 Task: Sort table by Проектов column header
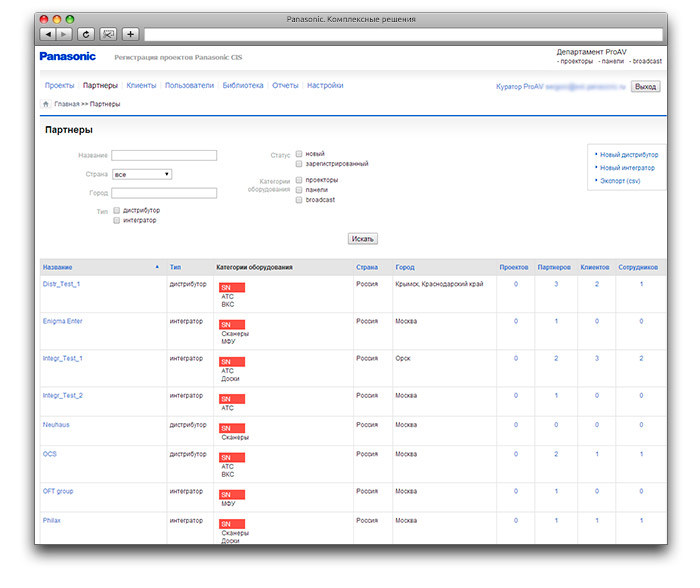(x=514, y=267)
